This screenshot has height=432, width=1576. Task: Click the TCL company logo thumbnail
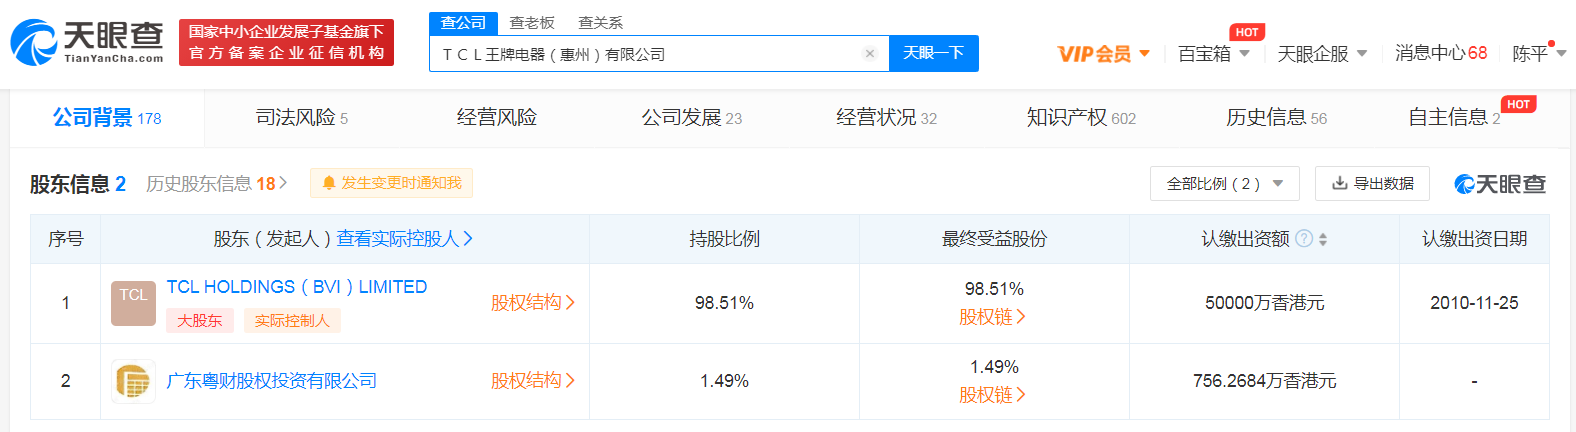(x=133, y=303)
